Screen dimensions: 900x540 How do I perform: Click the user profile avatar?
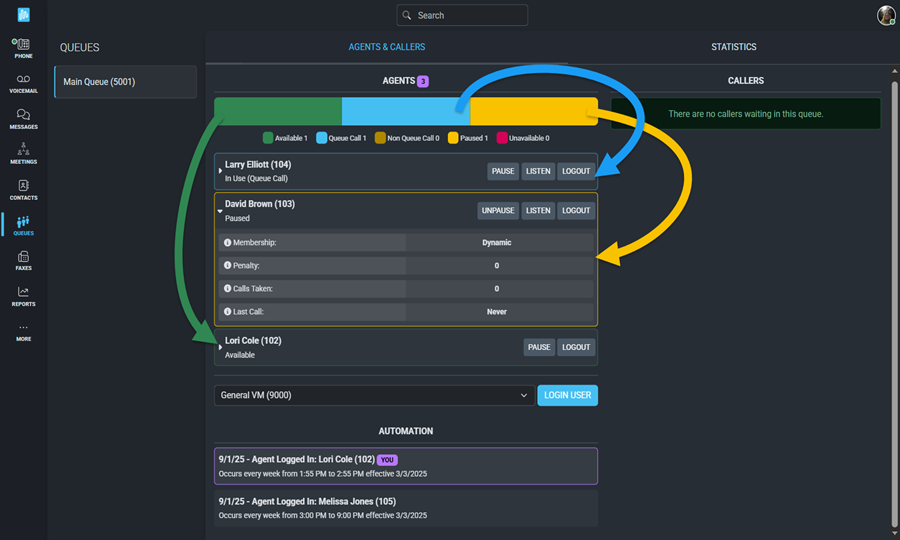pyautogui.click(x=885, y=15)
